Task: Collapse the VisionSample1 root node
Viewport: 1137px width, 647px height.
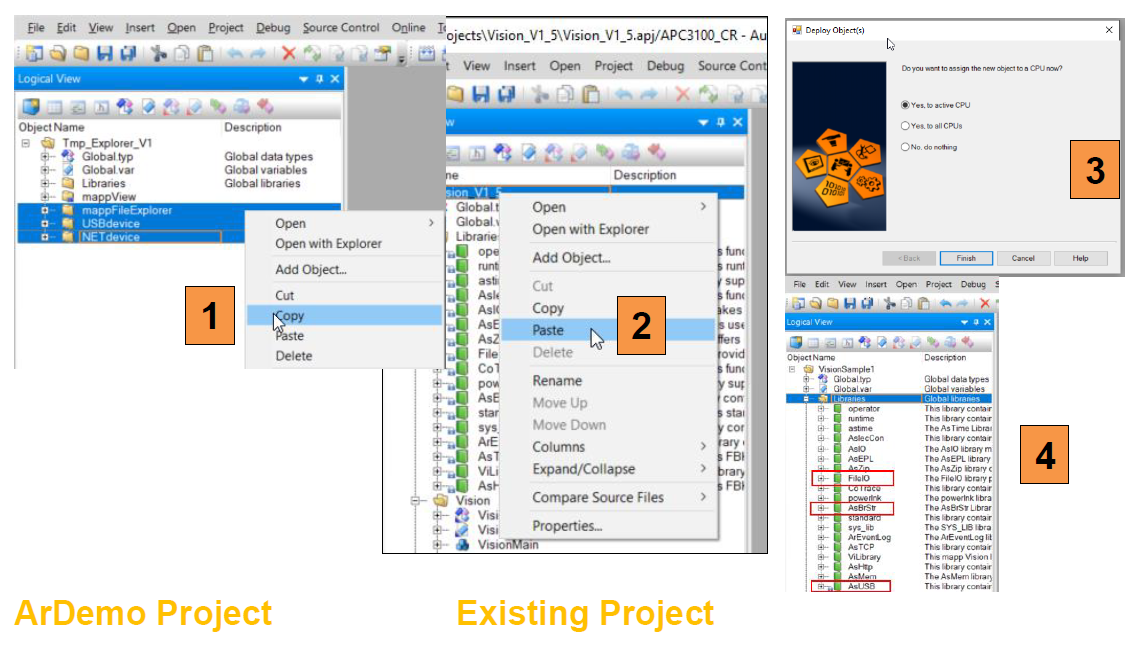Action: [792, 369]
